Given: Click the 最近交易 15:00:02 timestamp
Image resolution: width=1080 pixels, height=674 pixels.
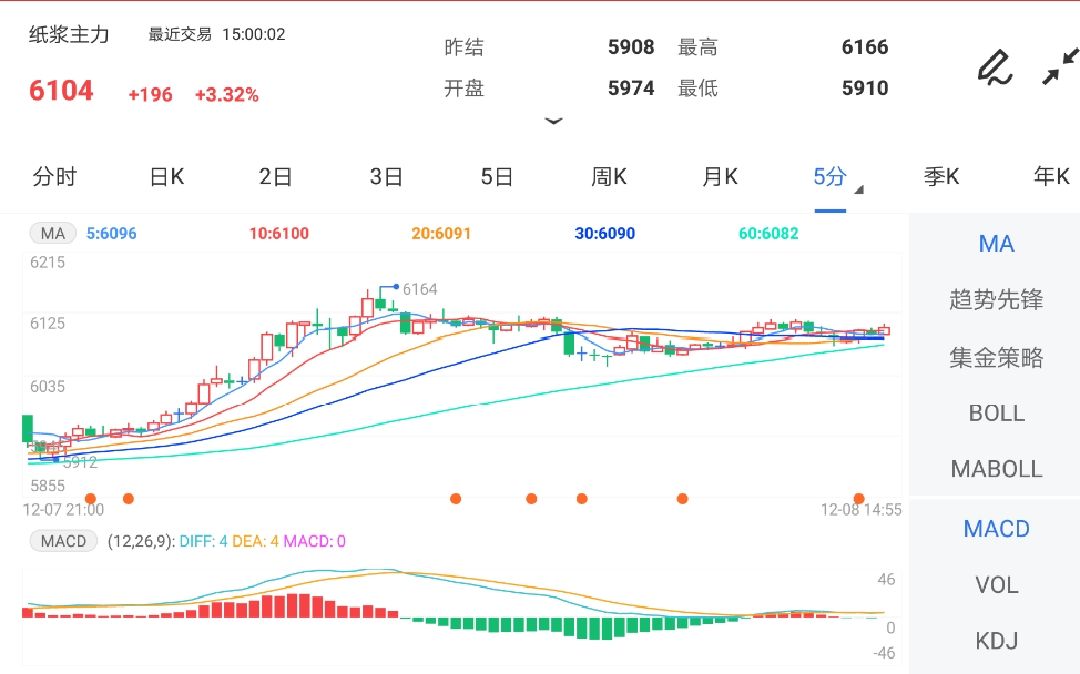Looking at the screenshot, I should click(x=217, y=34).
